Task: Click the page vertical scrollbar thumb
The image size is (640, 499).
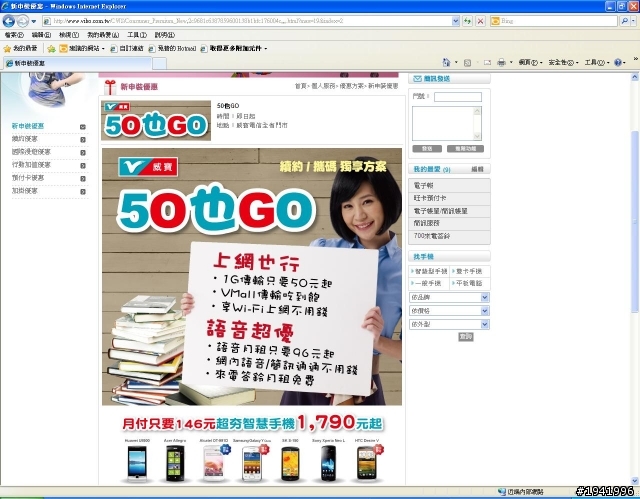Action: (635, 222)
